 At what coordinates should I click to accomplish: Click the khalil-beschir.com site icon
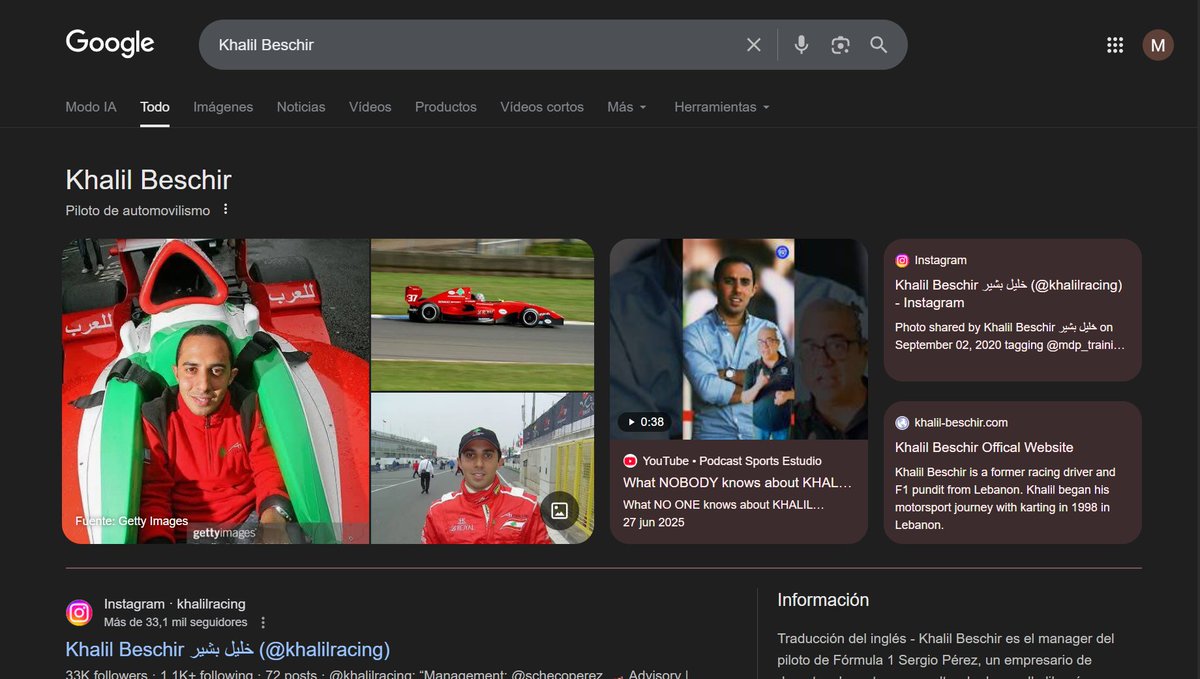pyautogui.click(x=902, y=423)
